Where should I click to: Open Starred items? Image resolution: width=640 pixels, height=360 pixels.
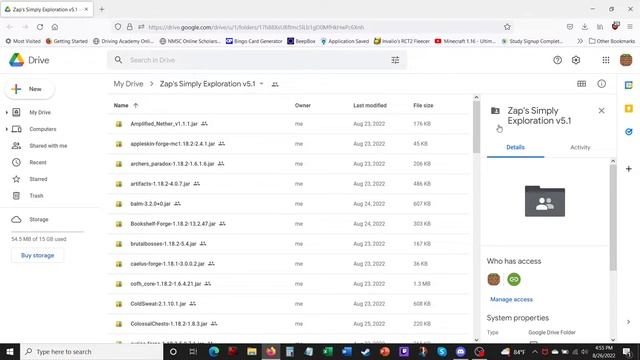[38, 179]
